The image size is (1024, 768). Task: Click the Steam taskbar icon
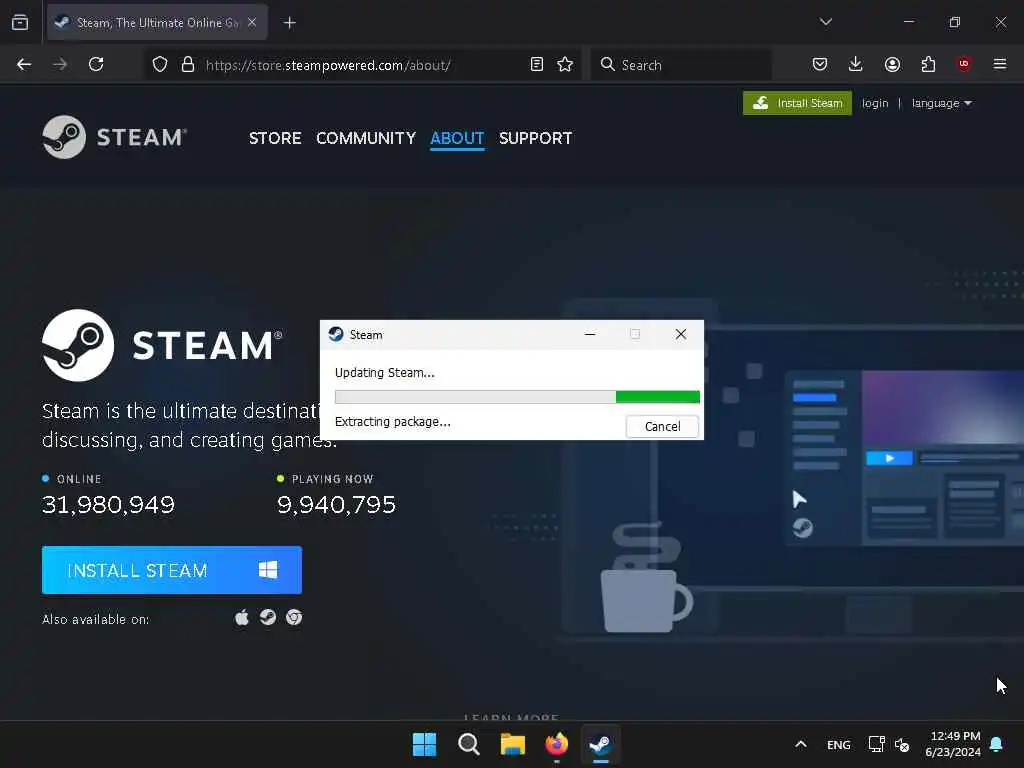pyautogui.click(x=601, y=744)
